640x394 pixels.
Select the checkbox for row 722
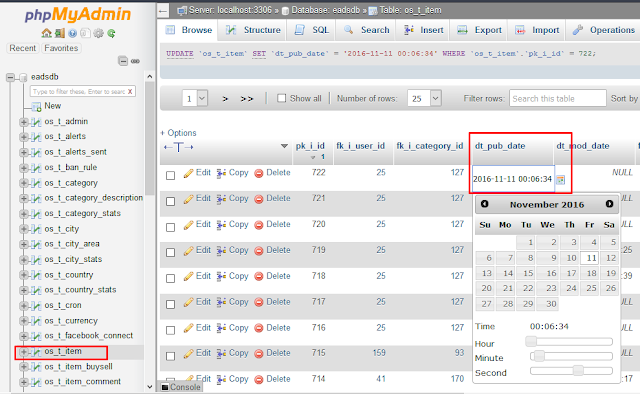point(171,176)
